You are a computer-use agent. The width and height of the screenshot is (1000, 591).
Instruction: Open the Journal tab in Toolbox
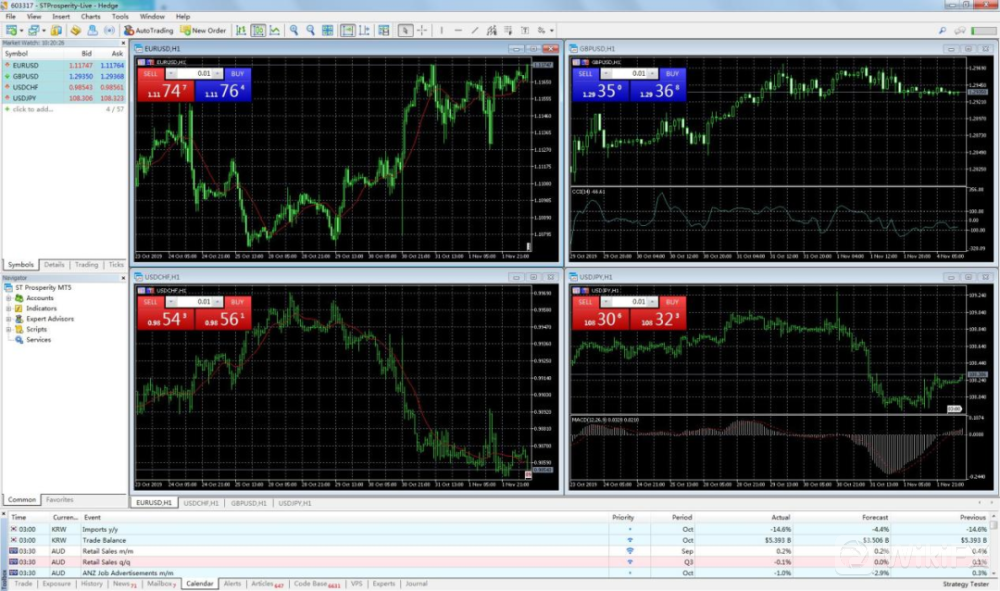[x=416, y=583]
